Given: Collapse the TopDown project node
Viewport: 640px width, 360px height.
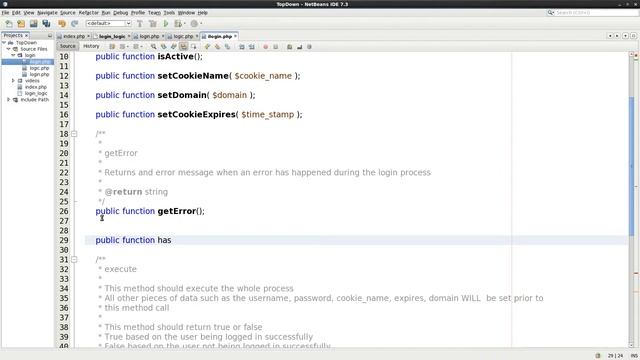Looking at the screenshot, I should point(4,42).
